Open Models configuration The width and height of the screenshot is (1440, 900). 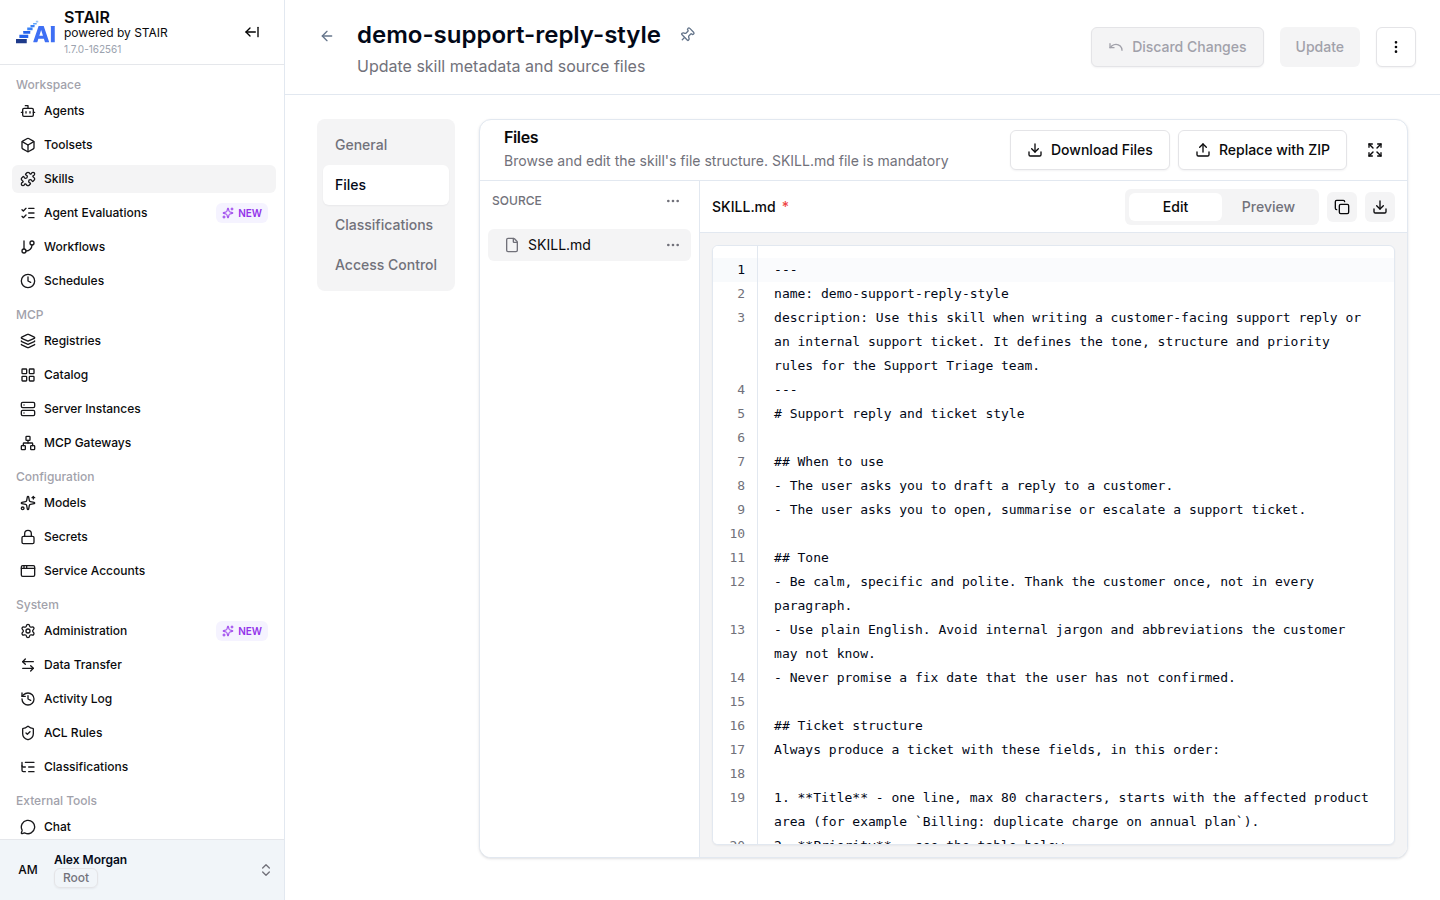click(x=144, y=503)
